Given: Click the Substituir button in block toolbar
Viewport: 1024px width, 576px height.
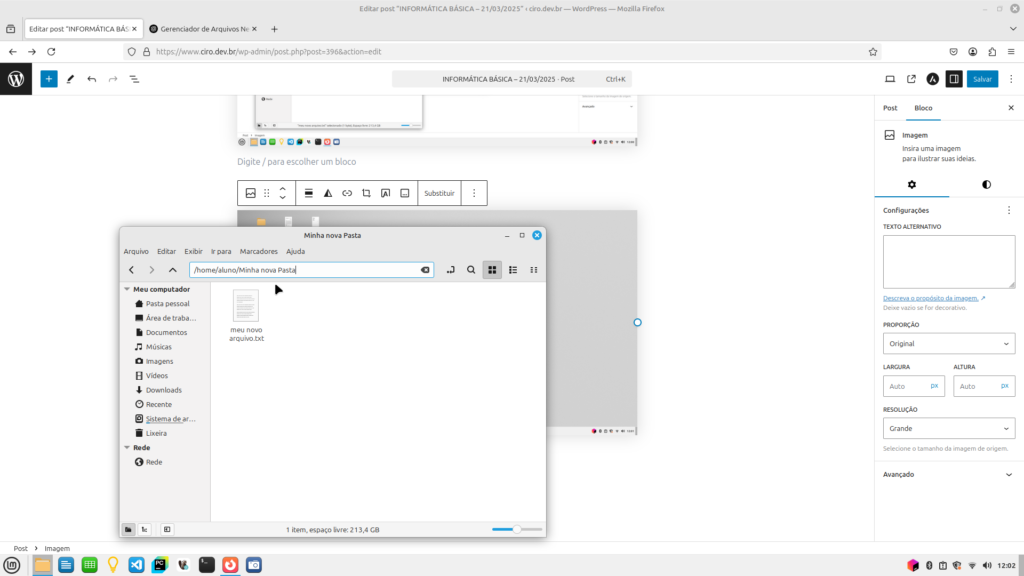Looking at the screenshot, I should point(439,193).
